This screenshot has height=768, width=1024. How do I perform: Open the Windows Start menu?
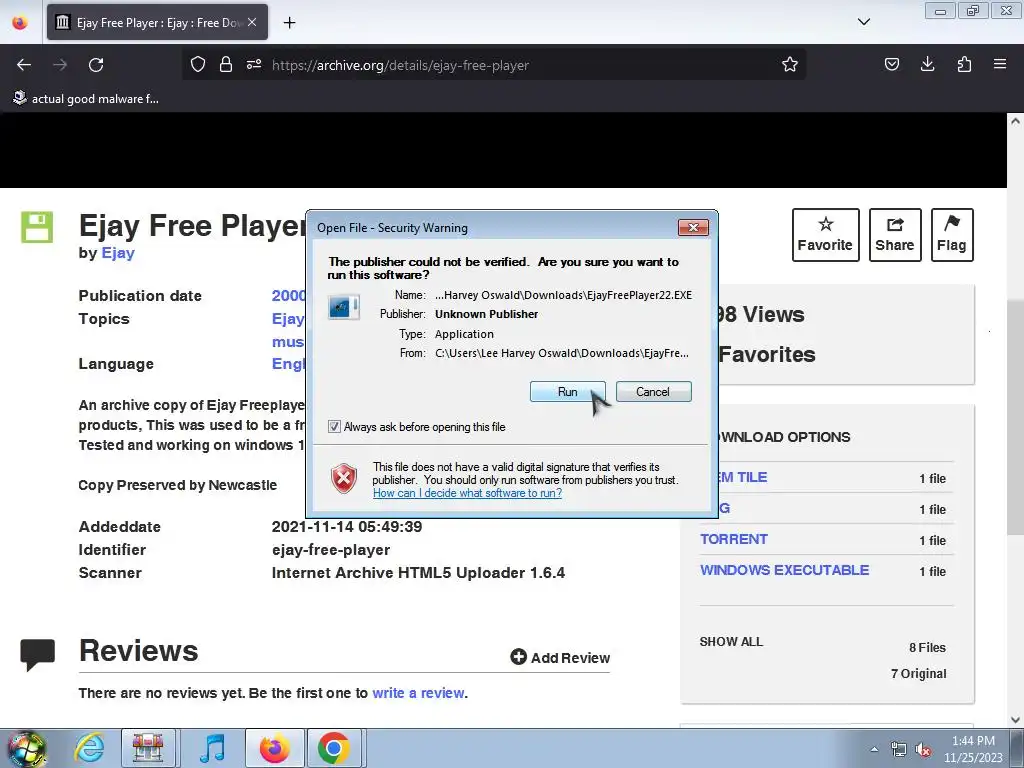(26, 748)
